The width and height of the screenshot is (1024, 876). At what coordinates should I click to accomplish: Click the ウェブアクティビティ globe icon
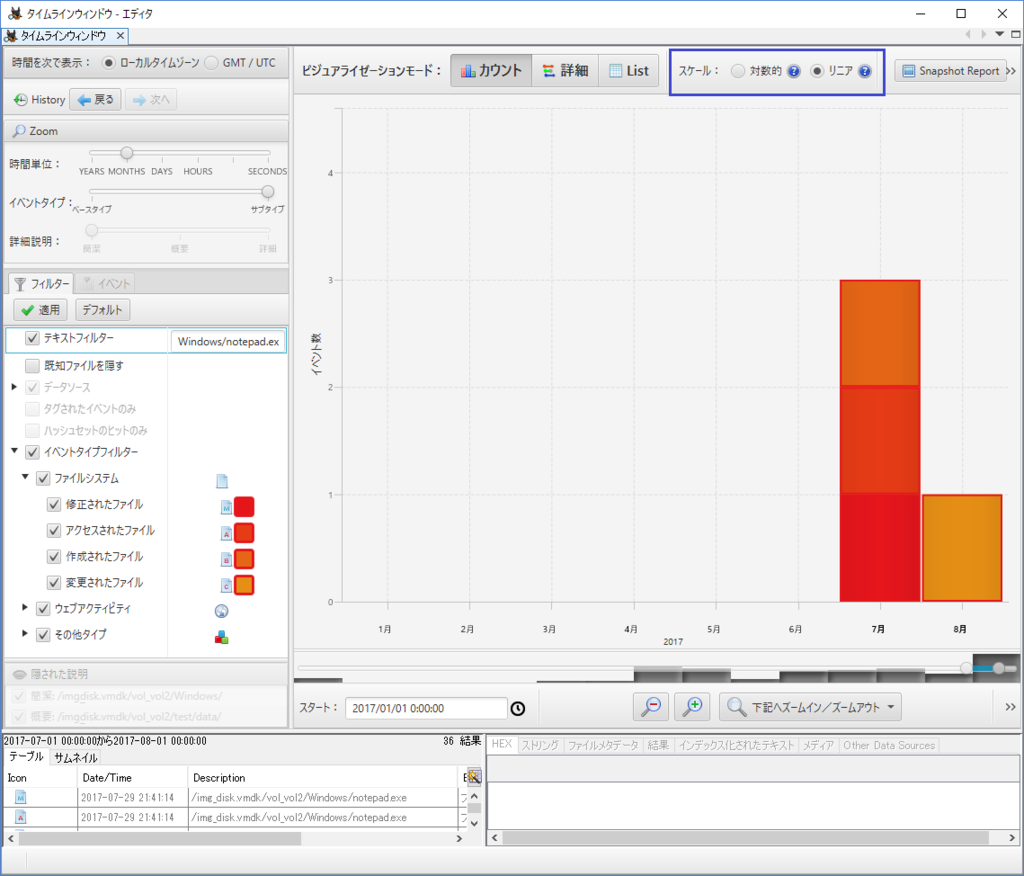tap(221, 611)
